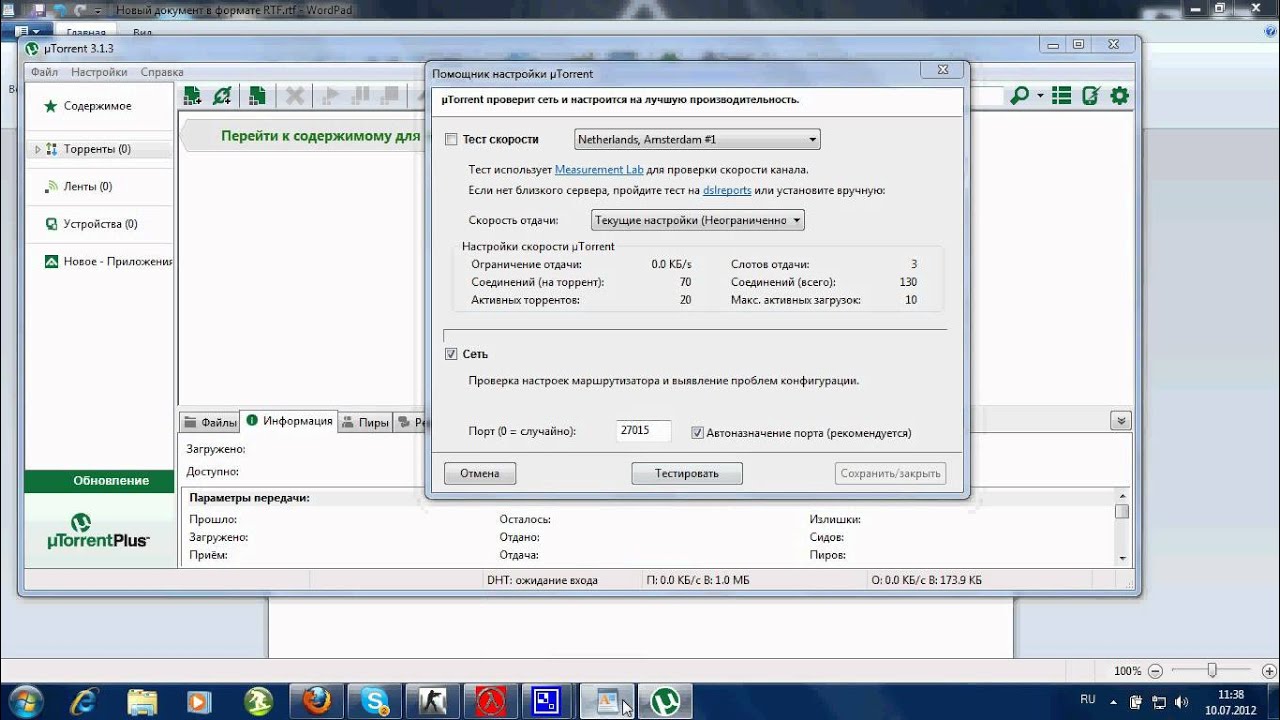Add torrent from URL icon
The image size is (1280, 720).
[222, 96]
